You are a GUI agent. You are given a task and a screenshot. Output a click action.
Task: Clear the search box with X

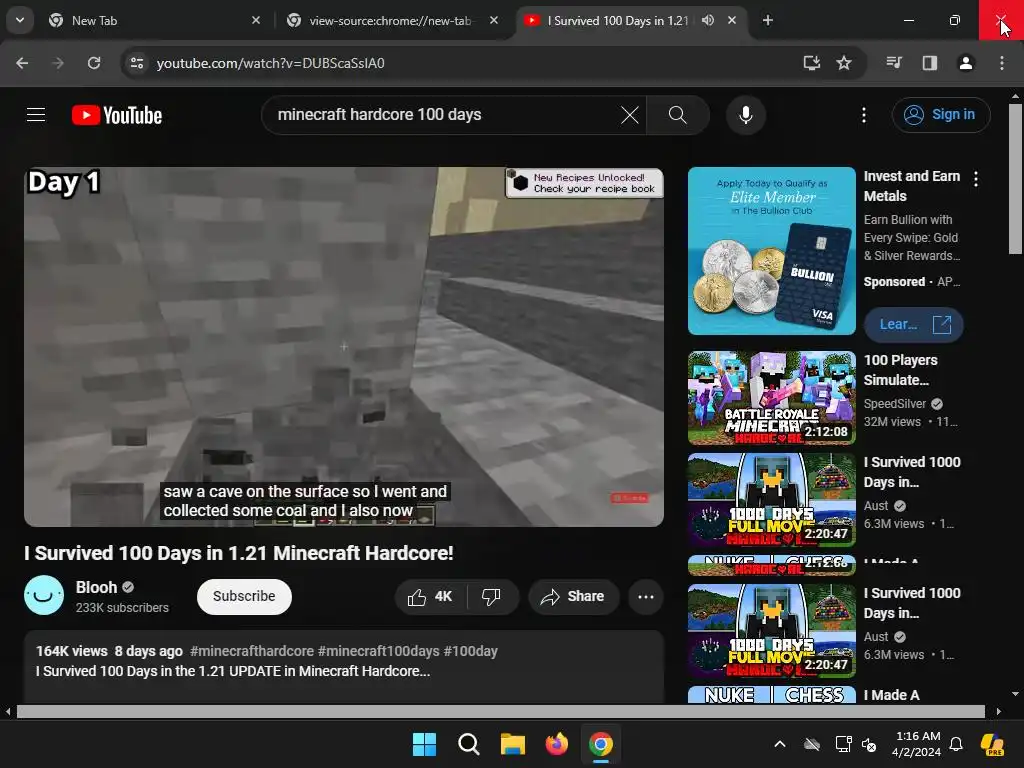[x=630, y=115]
